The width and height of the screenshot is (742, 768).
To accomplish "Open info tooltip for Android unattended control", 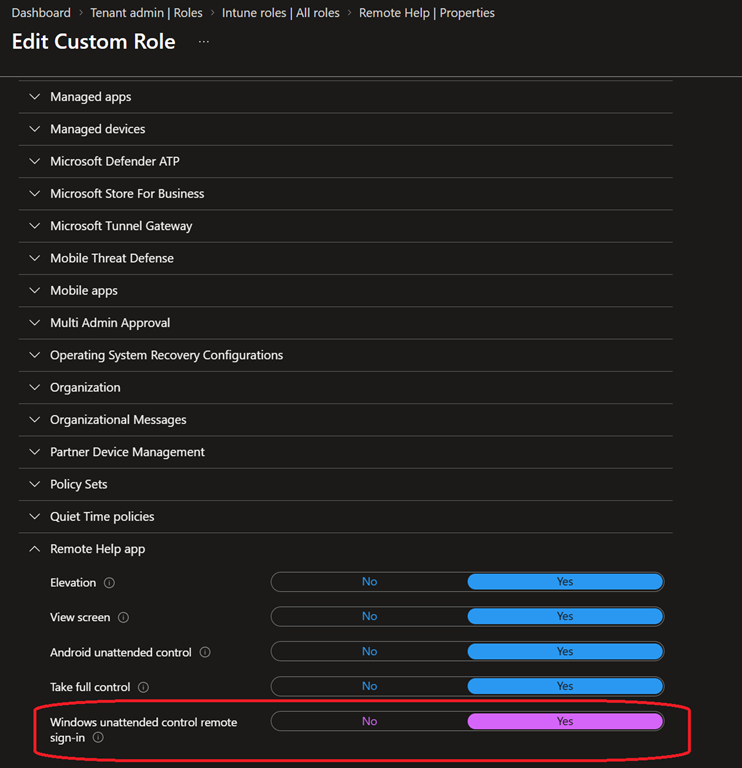I will tap(205, 652).
